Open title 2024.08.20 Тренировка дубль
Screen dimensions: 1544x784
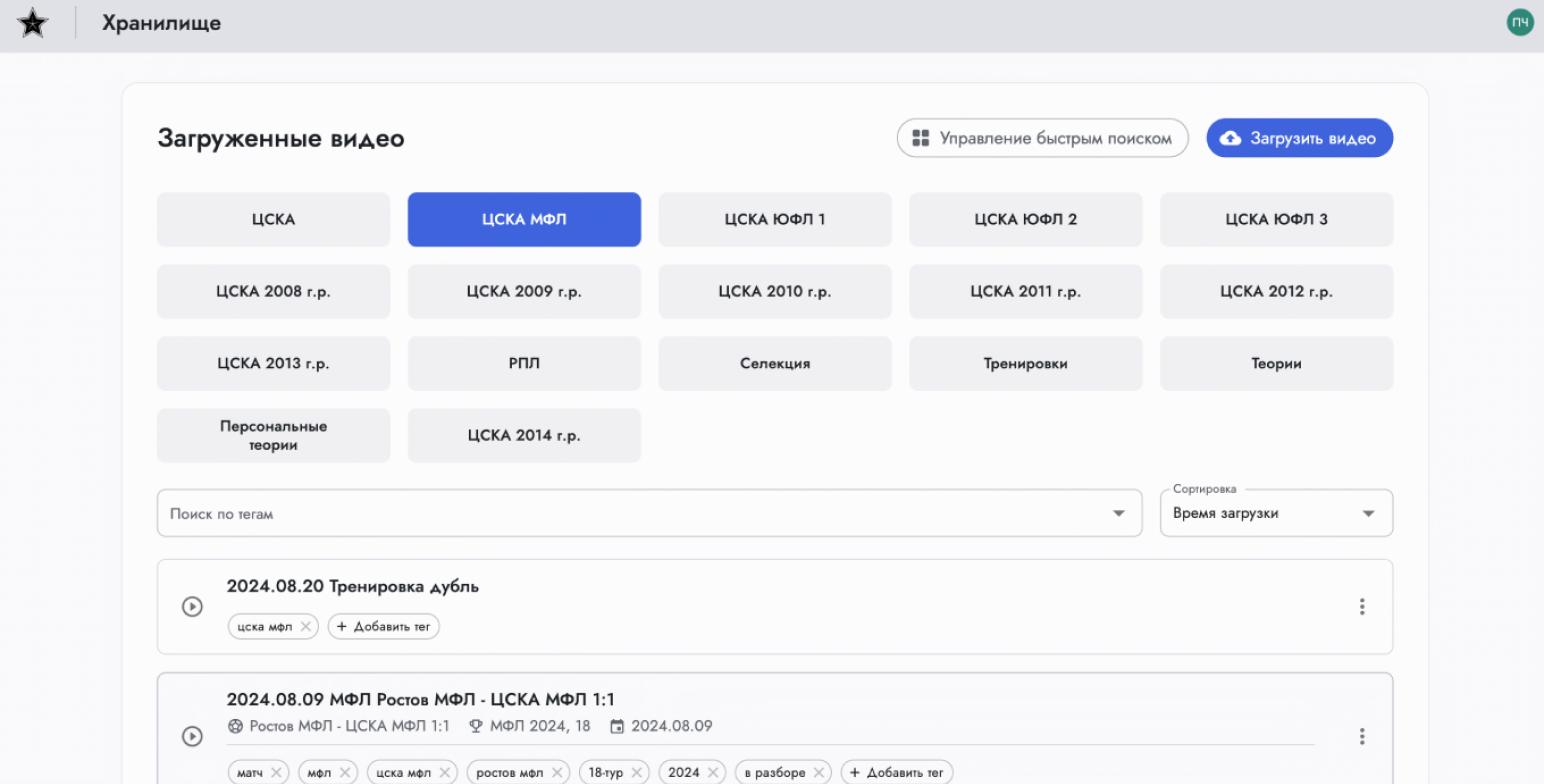353,586
